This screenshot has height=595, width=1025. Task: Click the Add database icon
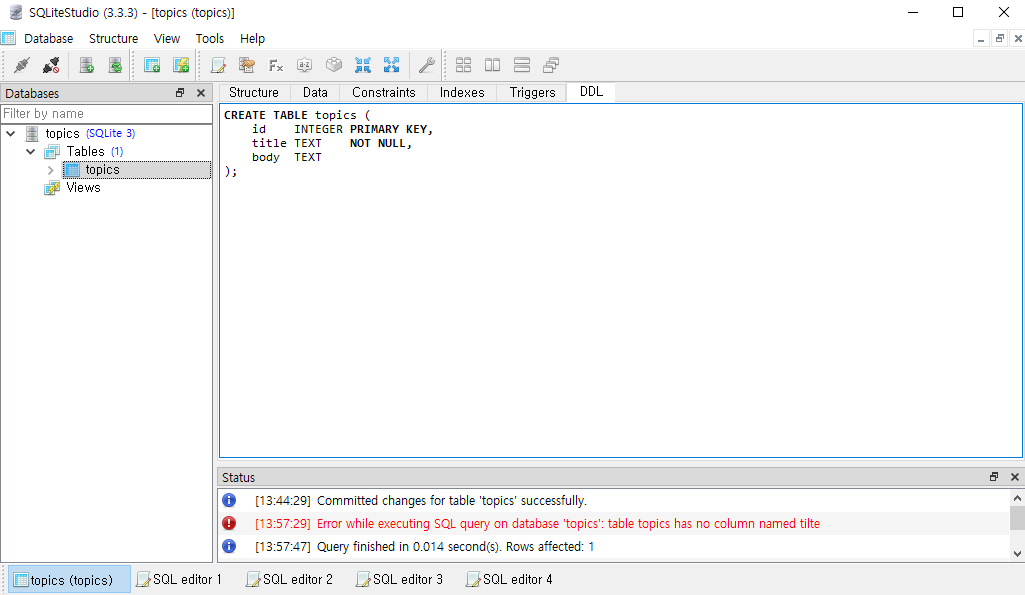click(86, 65)
